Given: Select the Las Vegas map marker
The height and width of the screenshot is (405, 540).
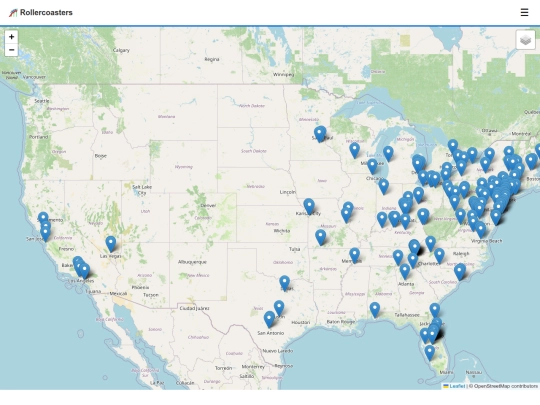Looking at the screenshot, I should [x=111, y=244].
